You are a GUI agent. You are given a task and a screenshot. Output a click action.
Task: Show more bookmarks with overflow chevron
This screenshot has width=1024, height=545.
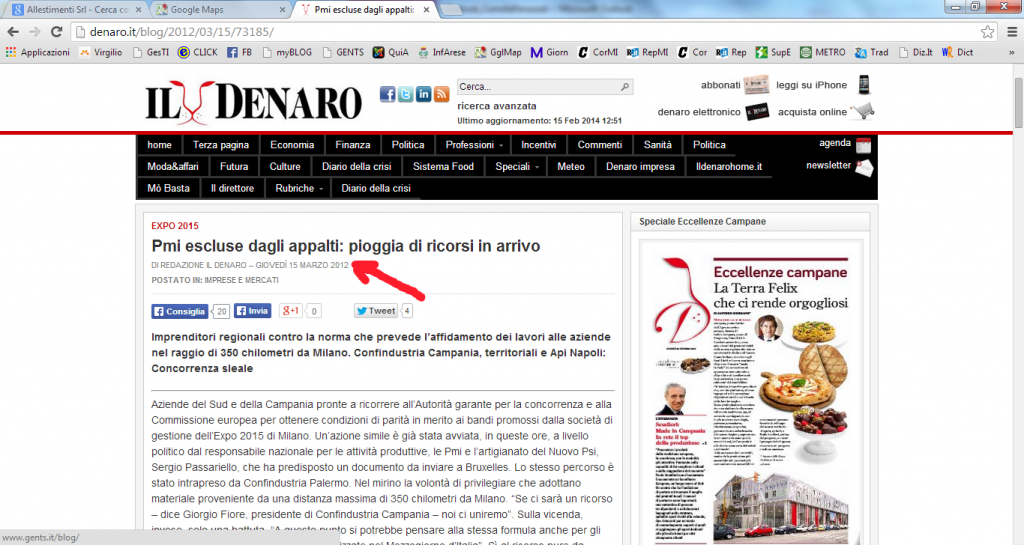click(x=1012, y=52)
